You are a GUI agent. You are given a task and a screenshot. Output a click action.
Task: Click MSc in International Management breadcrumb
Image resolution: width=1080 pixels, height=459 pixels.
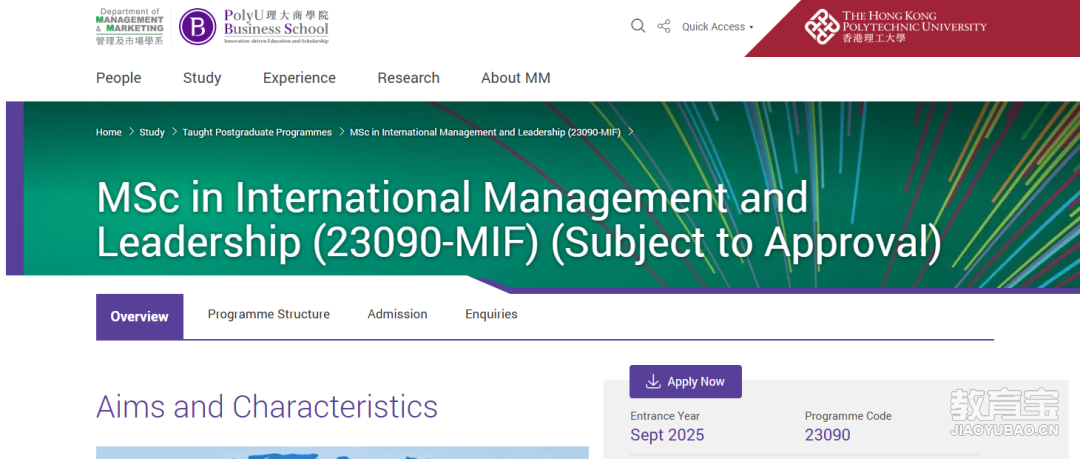click(486, 132)
